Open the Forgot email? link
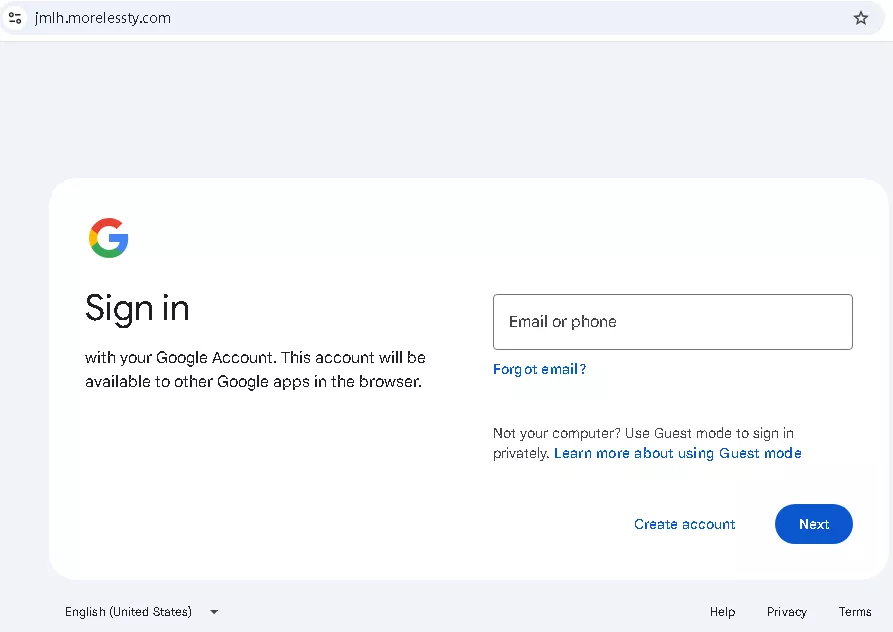 (539, 370)
